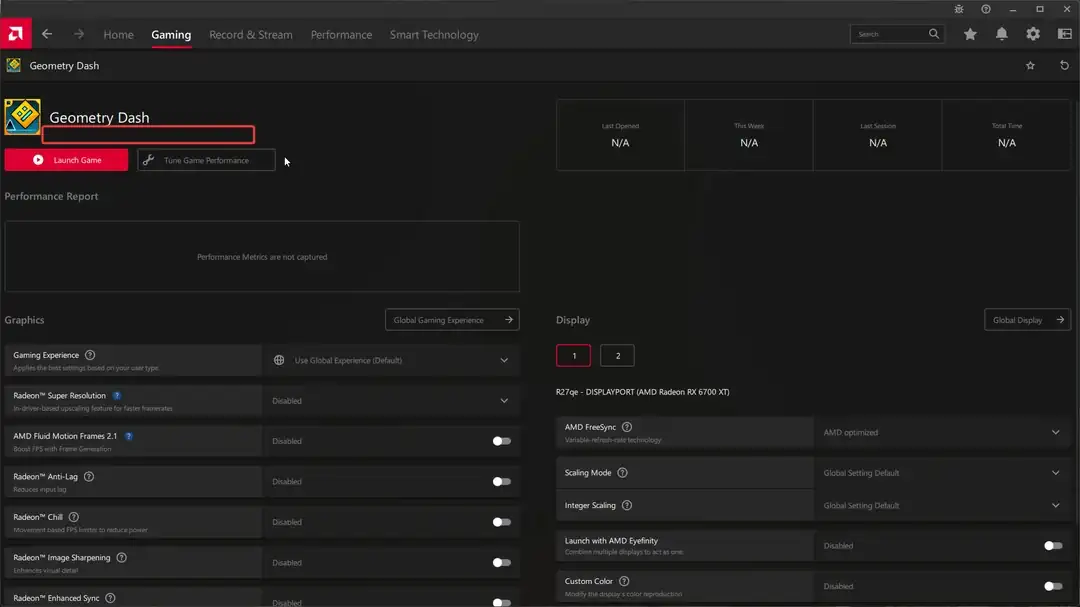Click the Last Opened stat card
The image size is (1080, 607).
tap(621, 135)
